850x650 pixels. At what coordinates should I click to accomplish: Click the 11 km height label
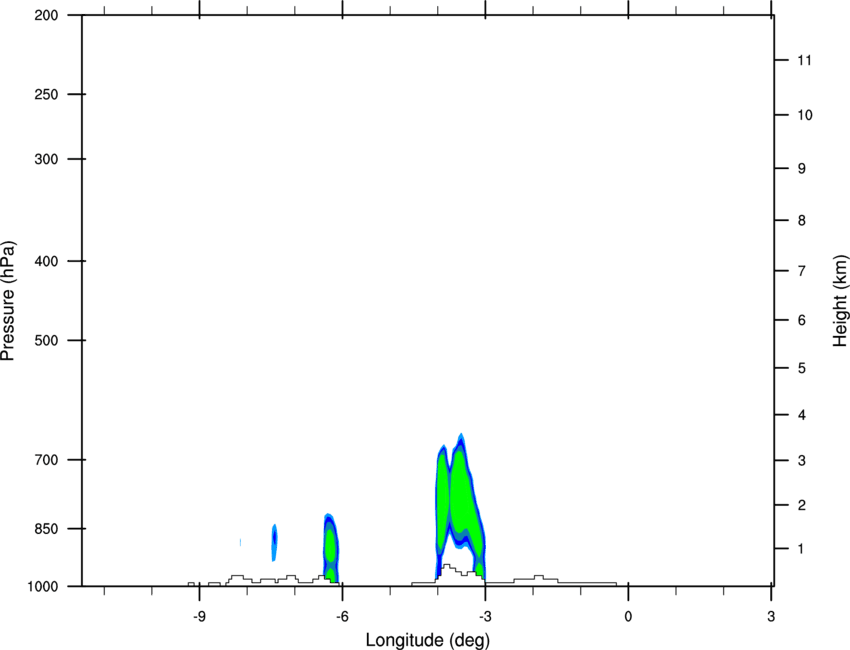(x=804, y=60)
